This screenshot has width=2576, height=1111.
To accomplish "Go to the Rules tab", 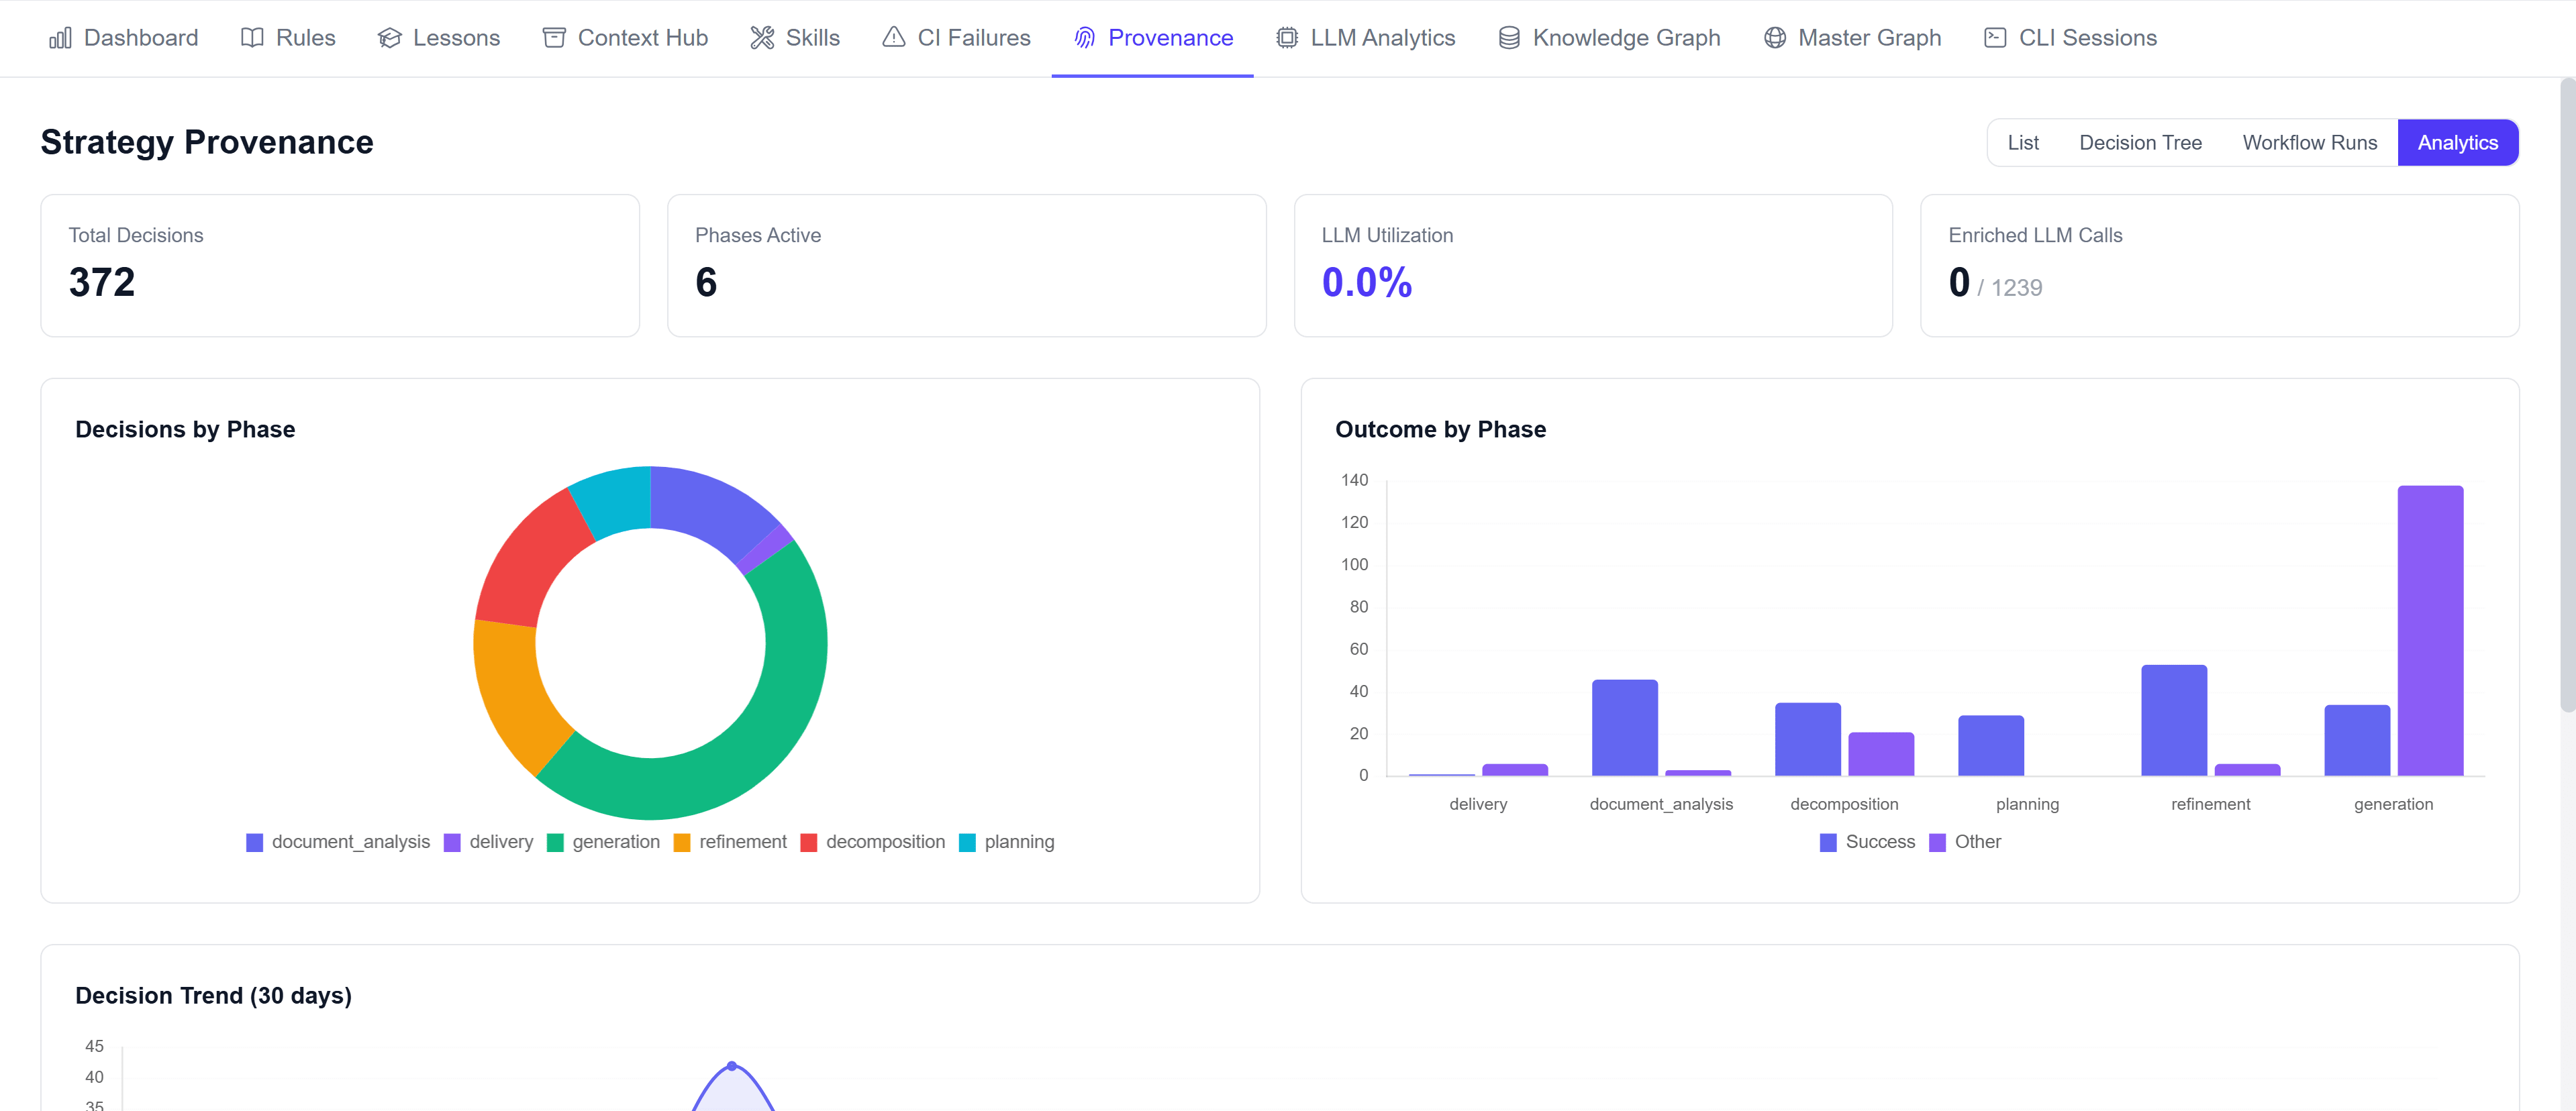I will coord(287,38).
